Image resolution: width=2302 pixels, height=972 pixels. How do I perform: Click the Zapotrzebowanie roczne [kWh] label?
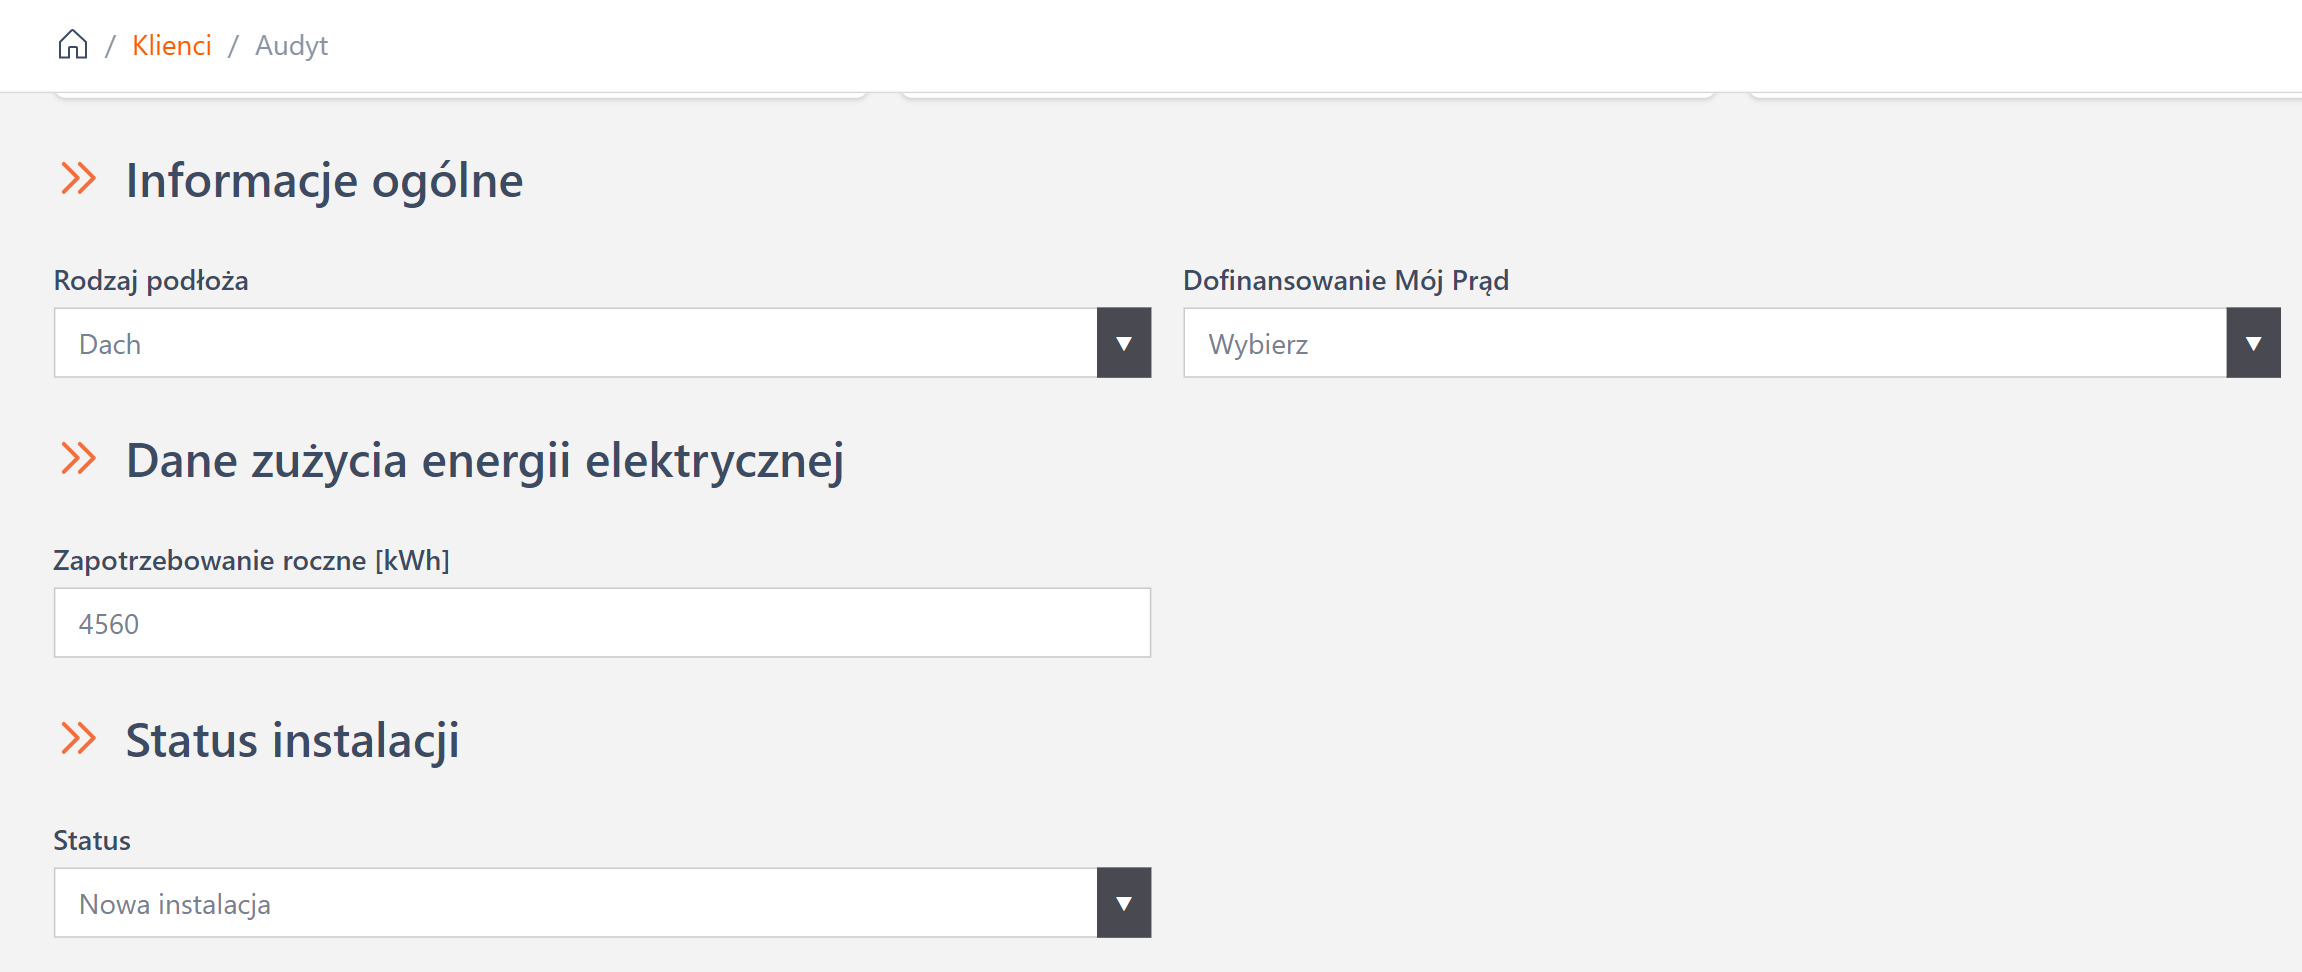point(251,561)
